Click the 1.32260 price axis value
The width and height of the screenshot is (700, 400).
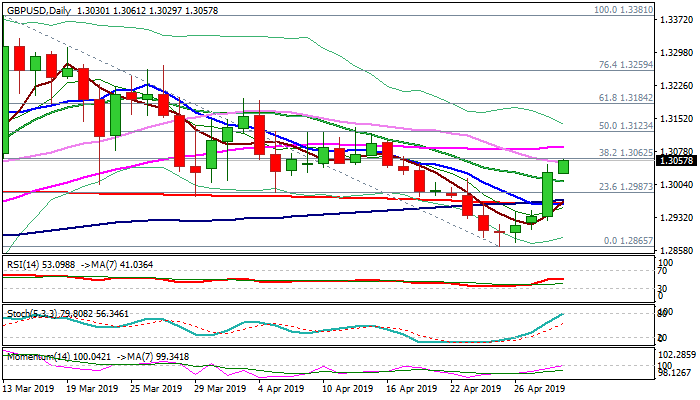(676, 86)
